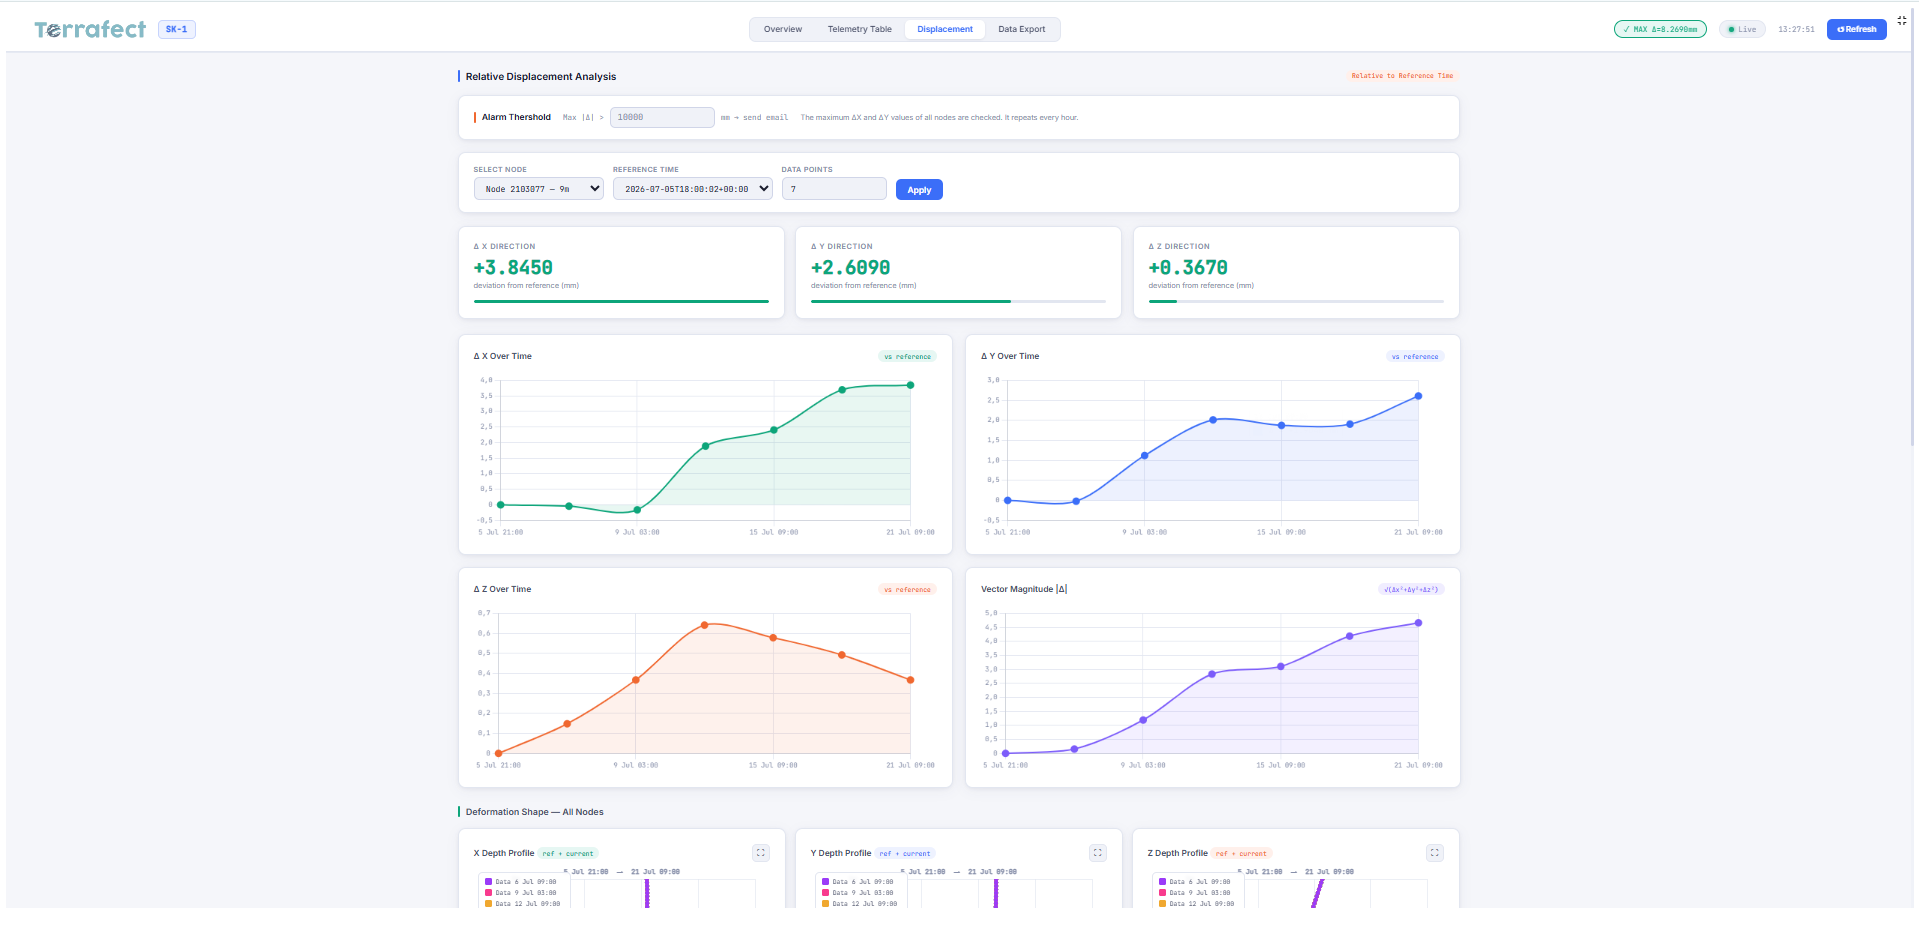Image resolution: width=1919 pixels, height=945 pixels.
Task: Click the purple Data 6 Jul swatch in Z Depth Profile legend
Action: (1162, 882)
